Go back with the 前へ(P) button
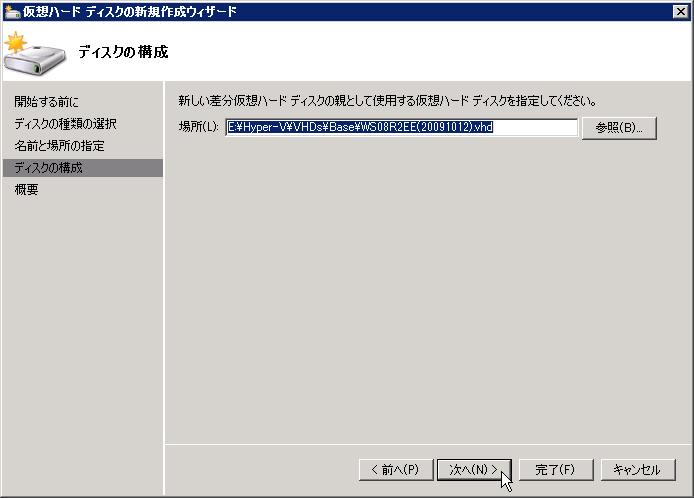Screen dimensions: 694x498 396,470
